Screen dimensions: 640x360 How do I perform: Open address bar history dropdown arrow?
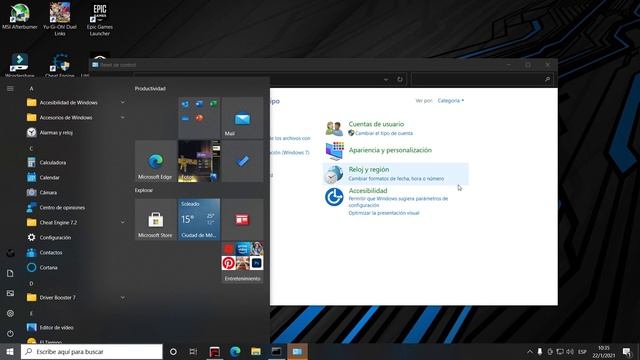(386, 79)
